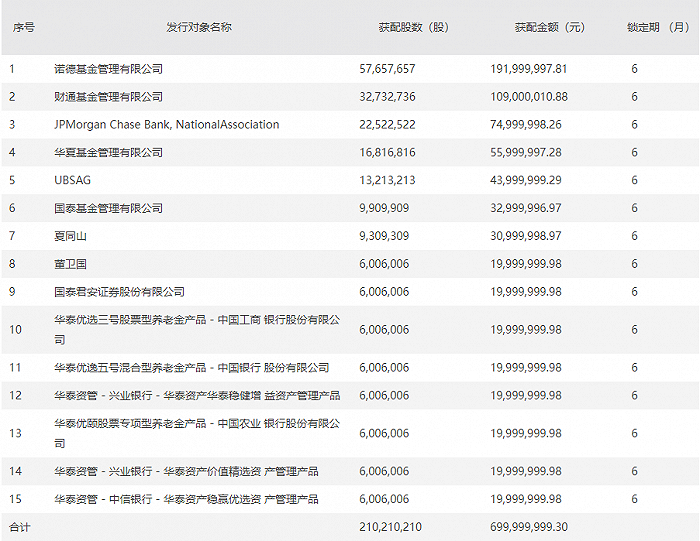Click shares 6,006,006 in row 15
700x541 pixels.
click(x=384, y=499)
